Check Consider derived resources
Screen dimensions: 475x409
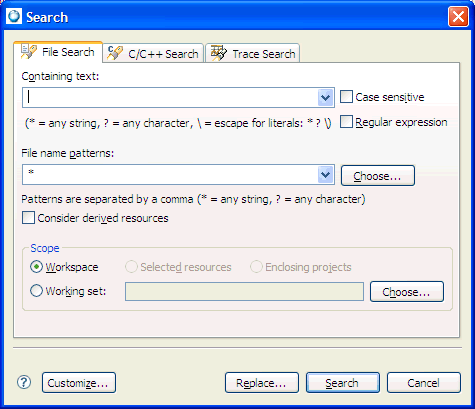(x=28, y=218)
